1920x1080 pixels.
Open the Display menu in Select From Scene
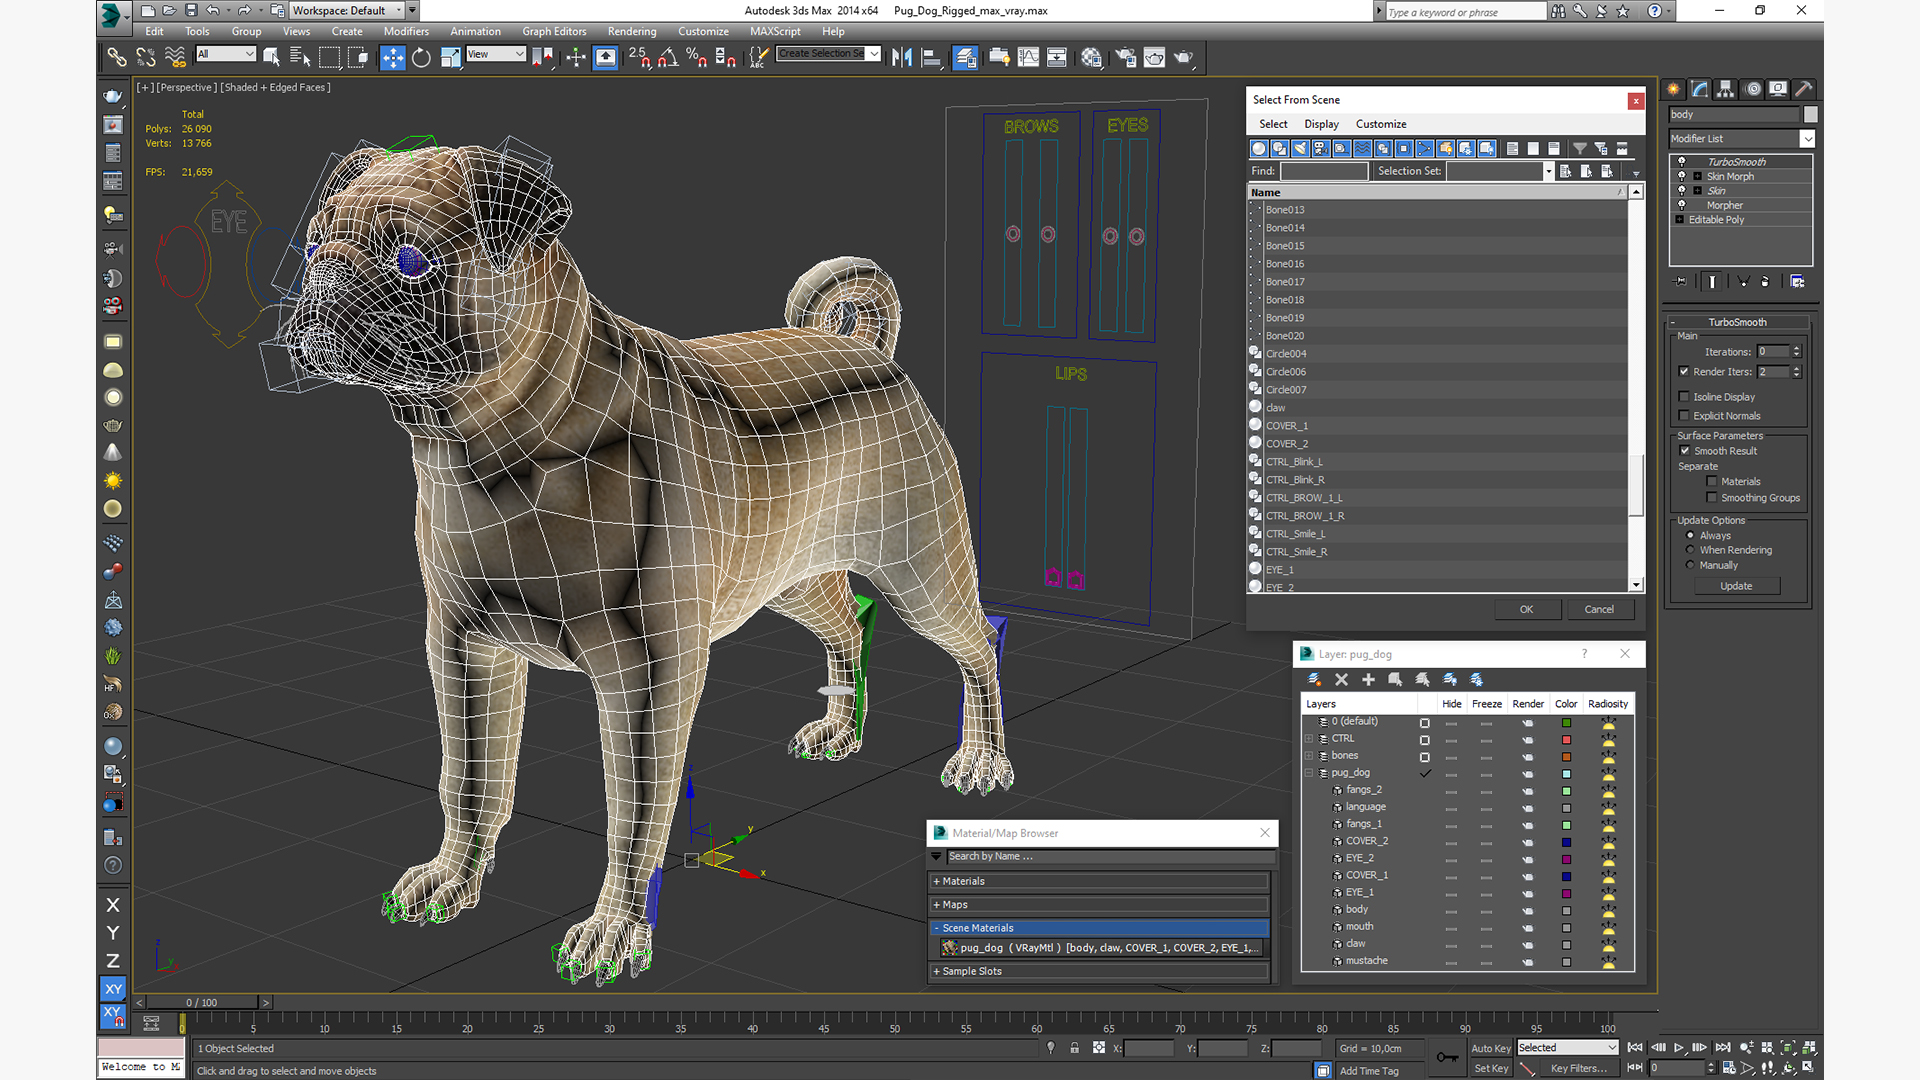click(x=1321, y=124)
